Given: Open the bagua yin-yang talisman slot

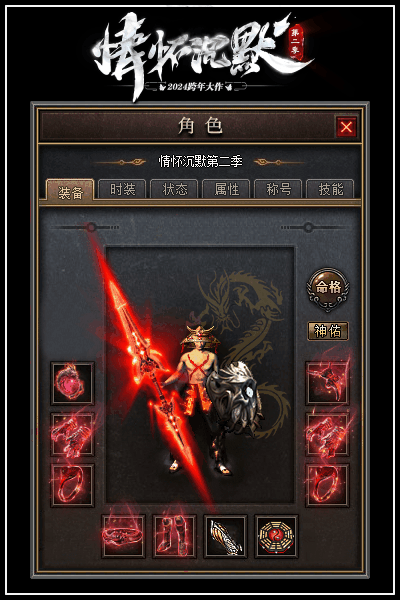Looking at the screenshot, I should tap(276, 536).
